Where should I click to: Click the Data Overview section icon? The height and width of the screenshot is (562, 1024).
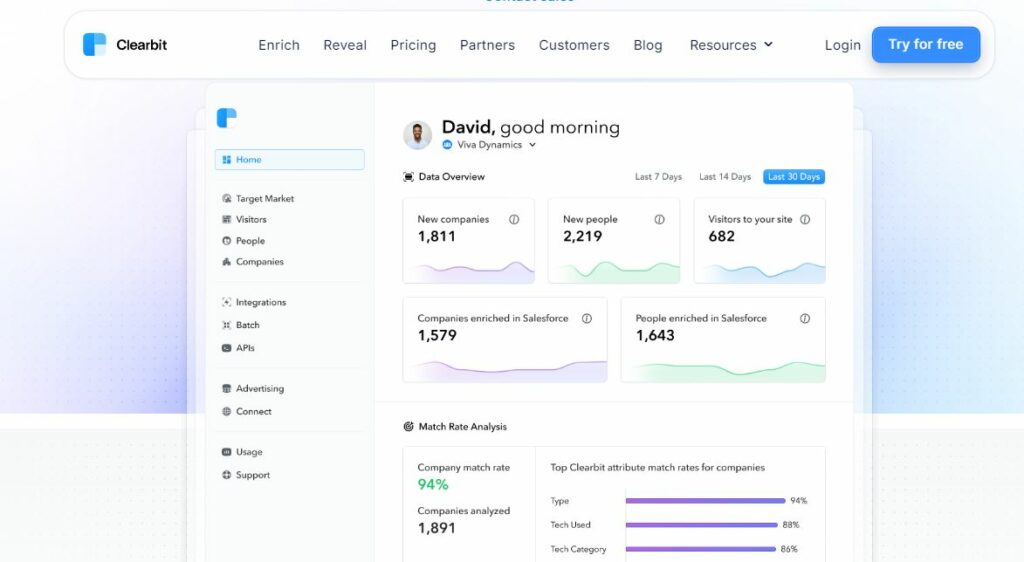tap(409, 177)
